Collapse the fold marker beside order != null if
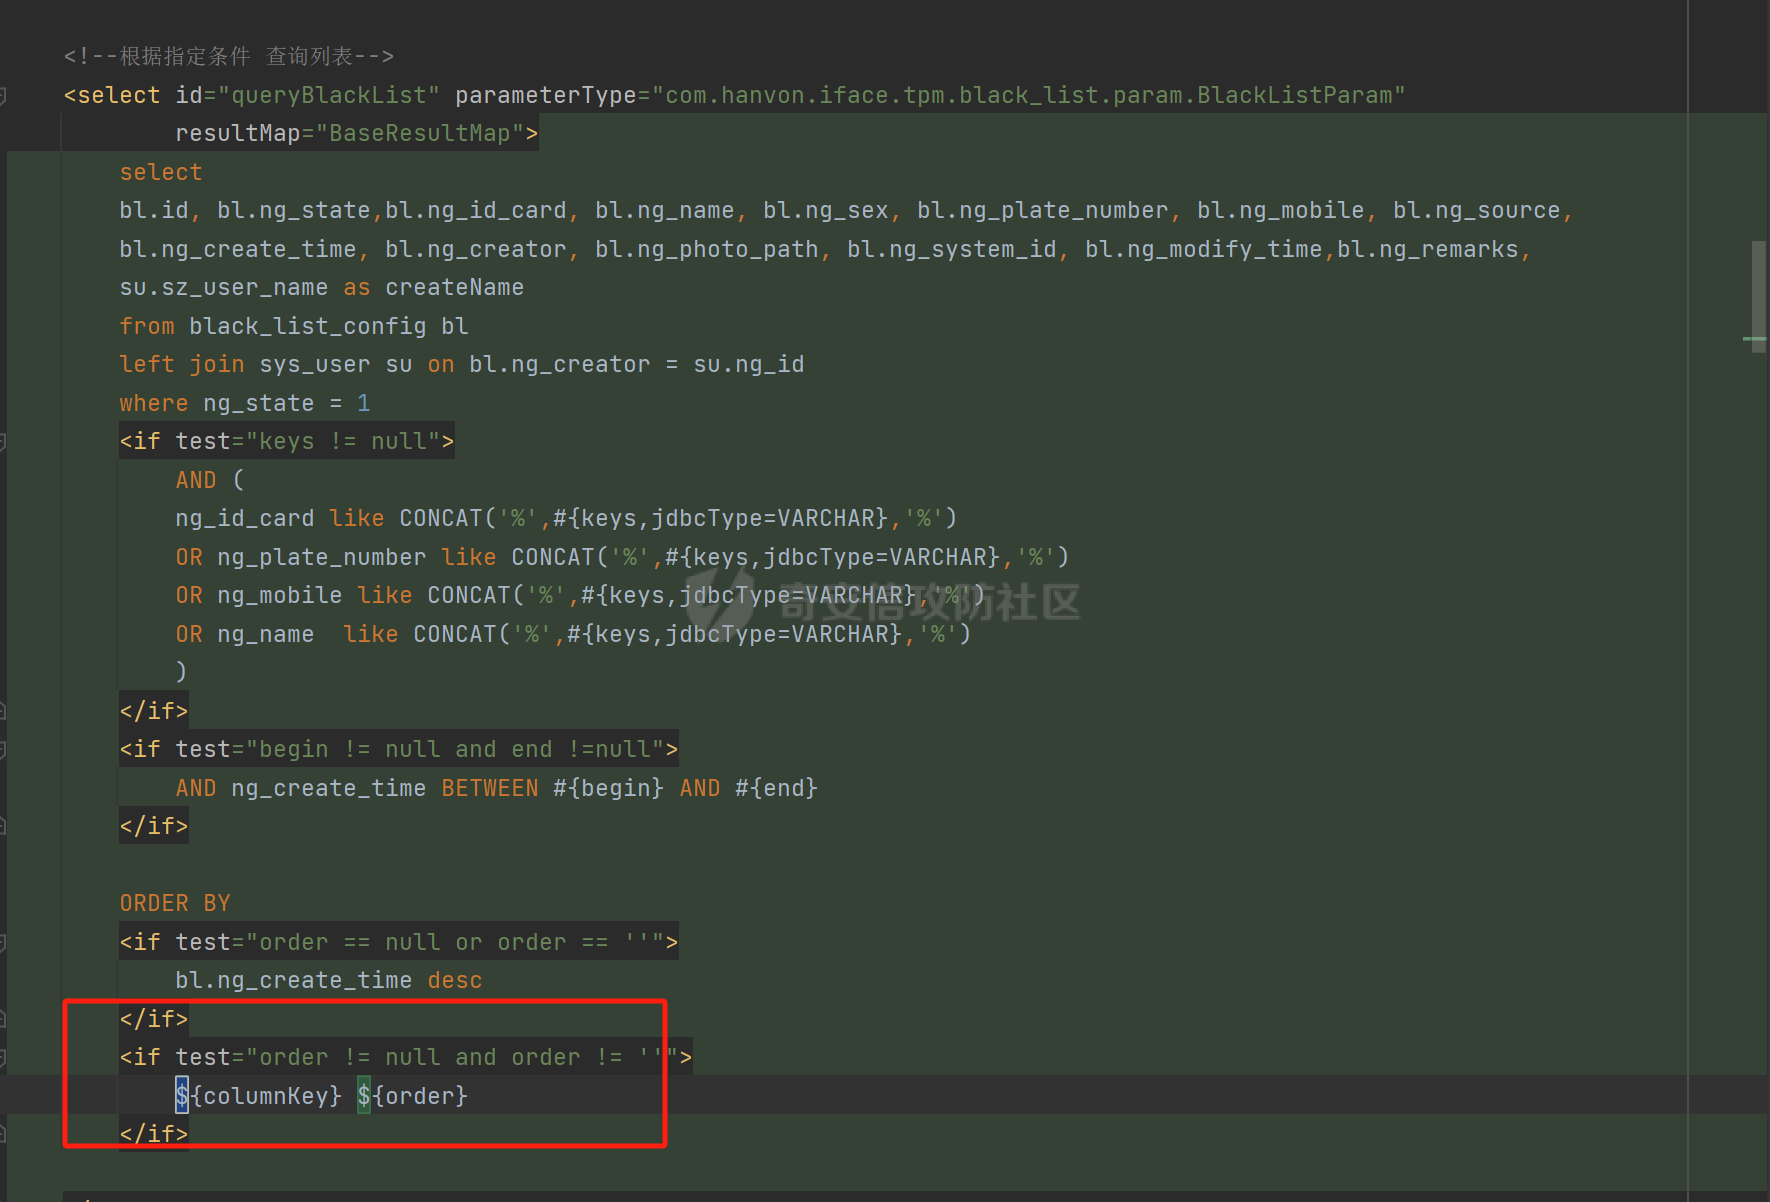Viewport: 1770px width, 1202px height. tap(3, 1058)
